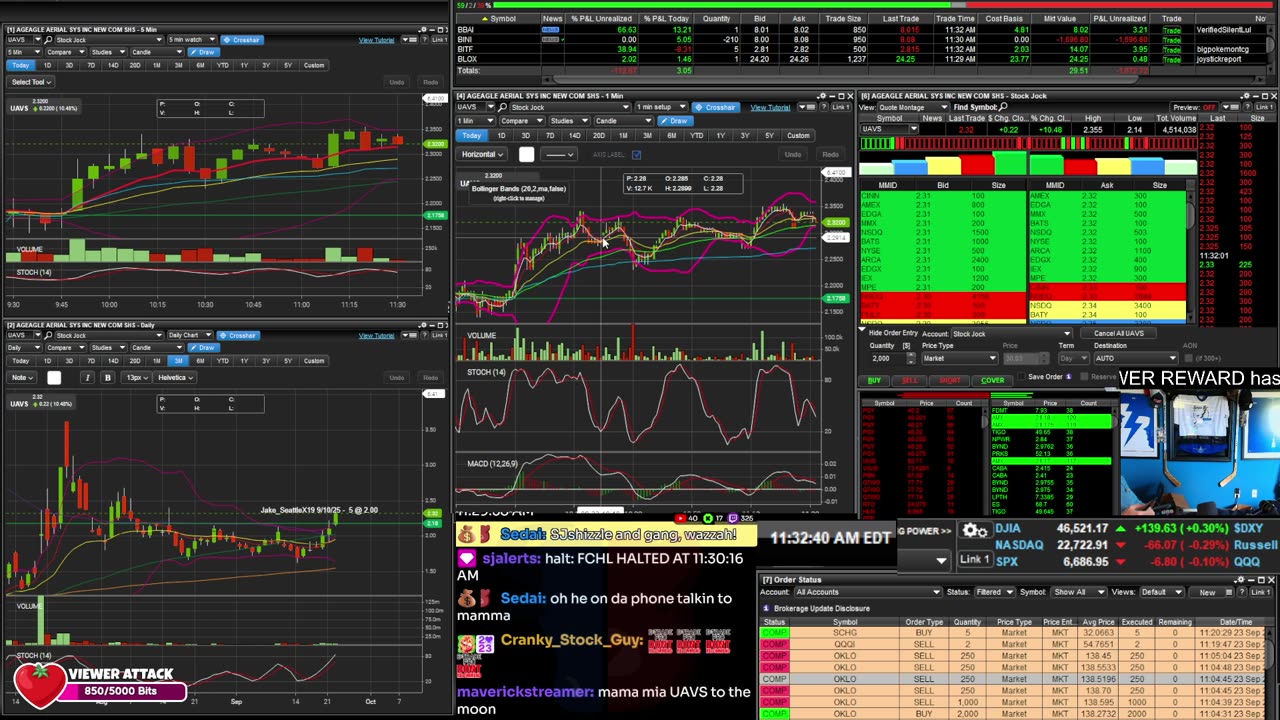Click the Link 1 button near market indices
The height and width of the screenshot is (720, 1280).
[x=974, y=559]
